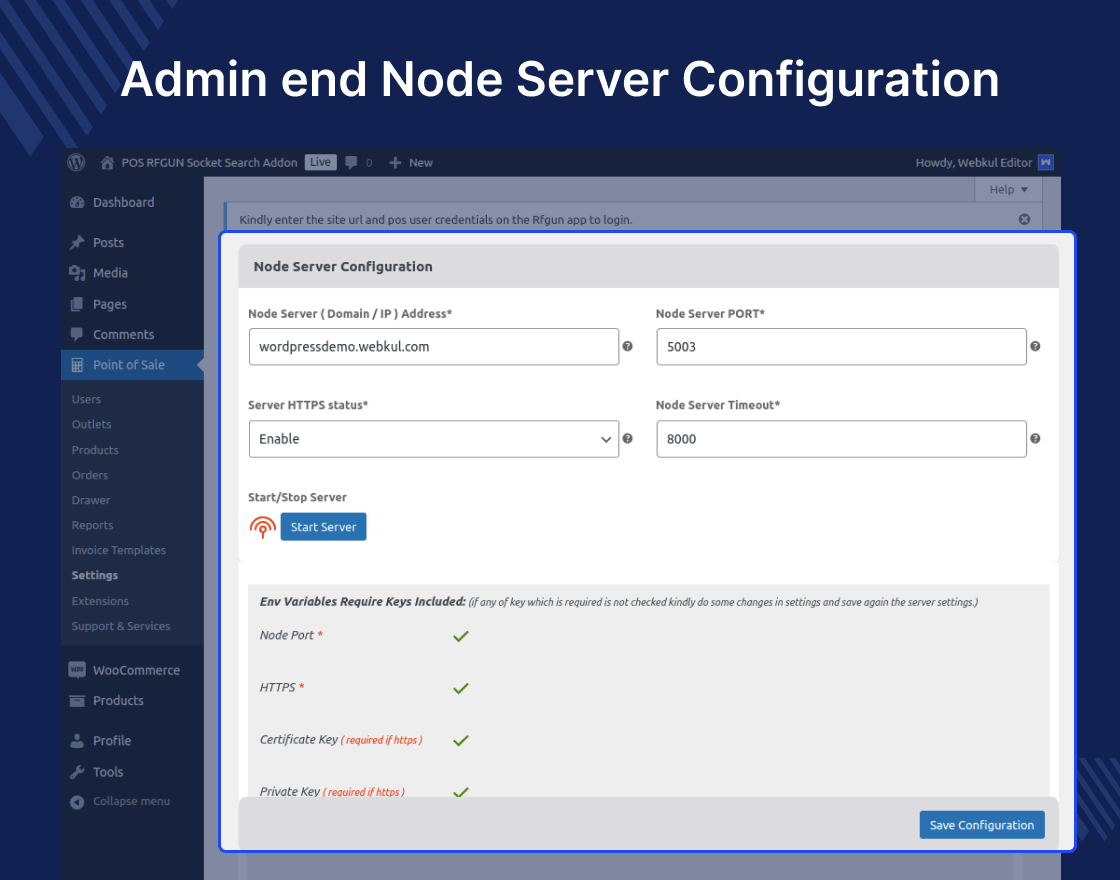Image resolution: width=1120 pixels, height=880 pixels.
Task: Click the Live status badge
Action: [321, 162]
